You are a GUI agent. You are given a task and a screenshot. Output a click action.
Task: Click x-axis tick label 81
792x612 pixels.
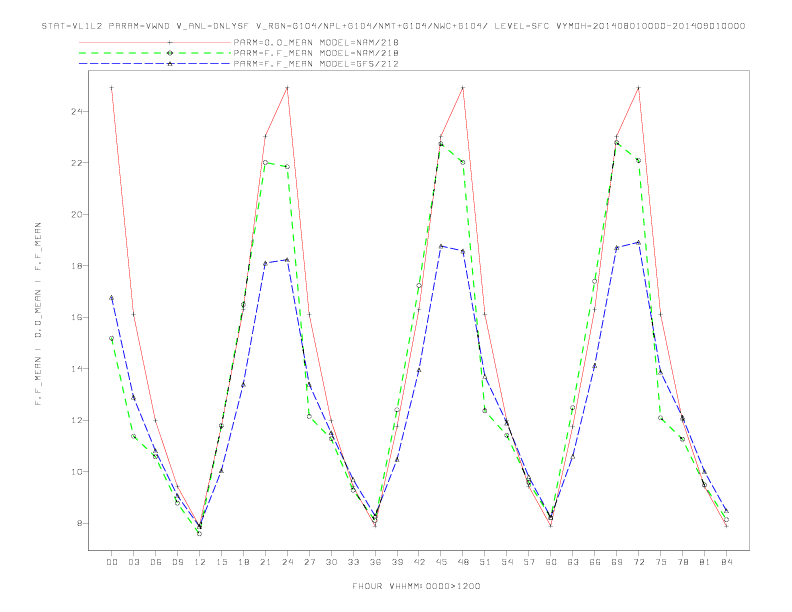[705, 562]
